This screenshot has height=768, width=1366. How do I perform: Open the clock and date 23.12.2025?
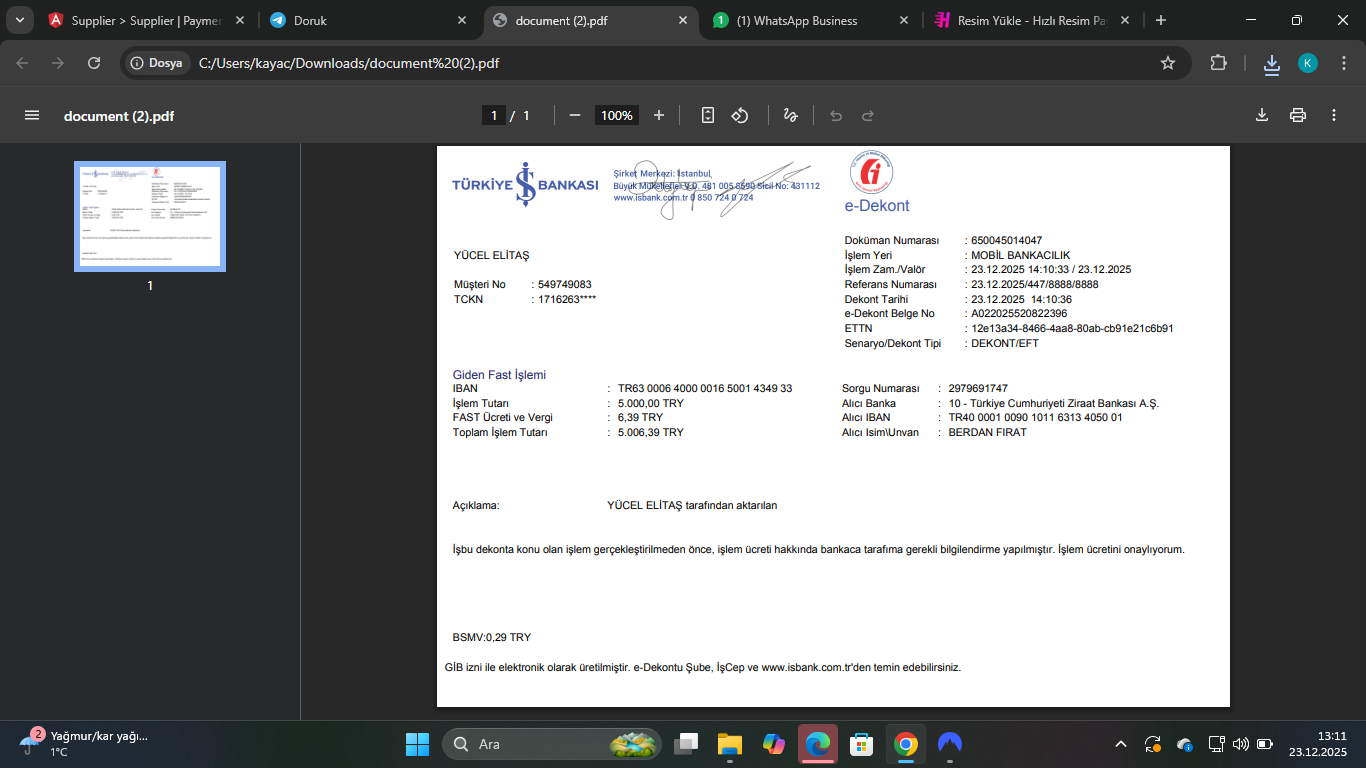(x=1318, y=744)
